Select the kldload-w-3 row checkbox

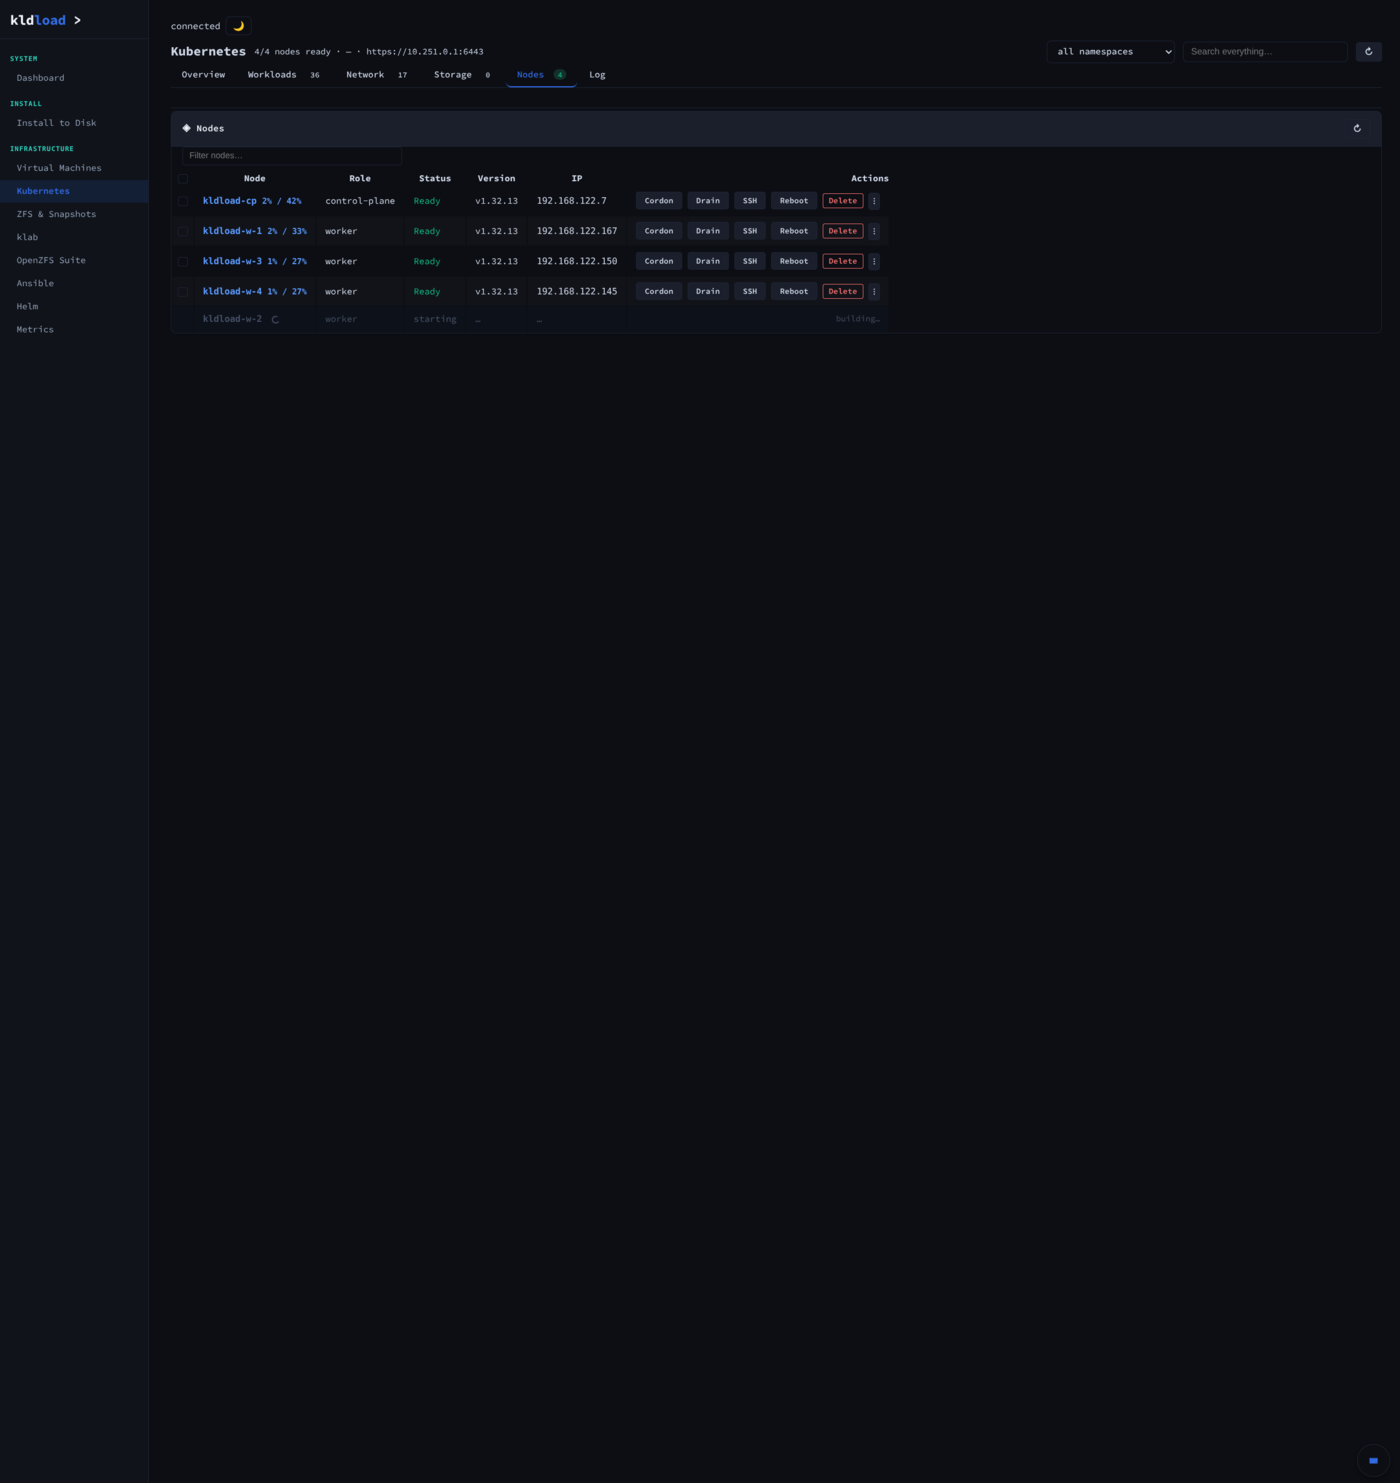[183, 261]
